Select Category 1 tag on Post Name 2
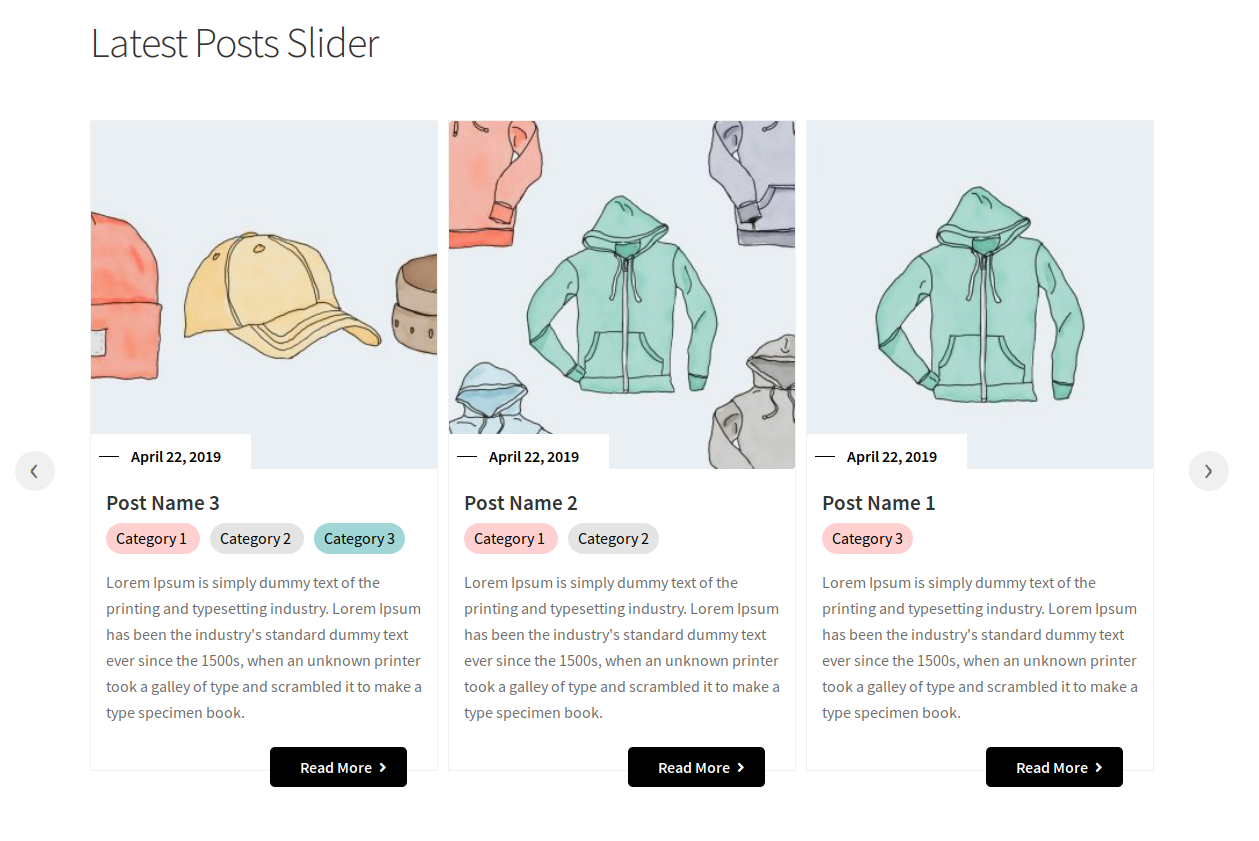This screenshot has height=841, width=1259. [x=510, y=539]
